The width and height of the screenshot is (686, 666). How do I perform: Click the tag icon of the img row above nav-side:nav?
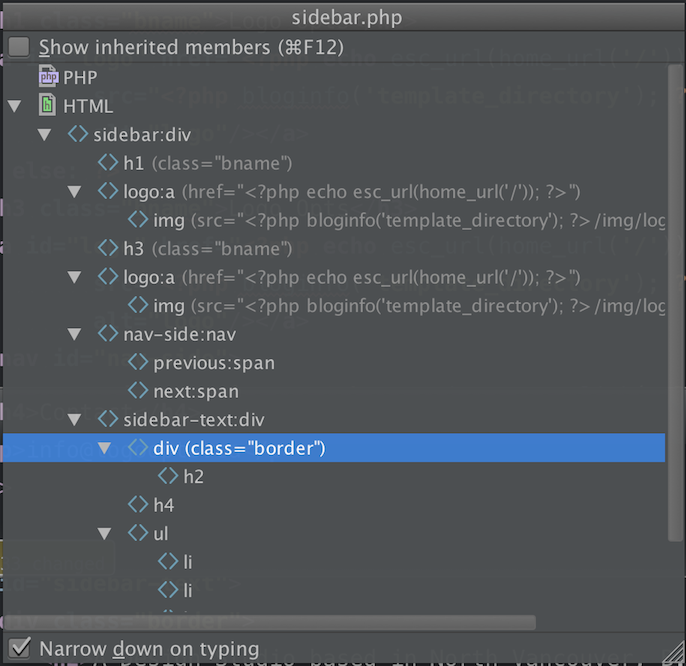138,305
